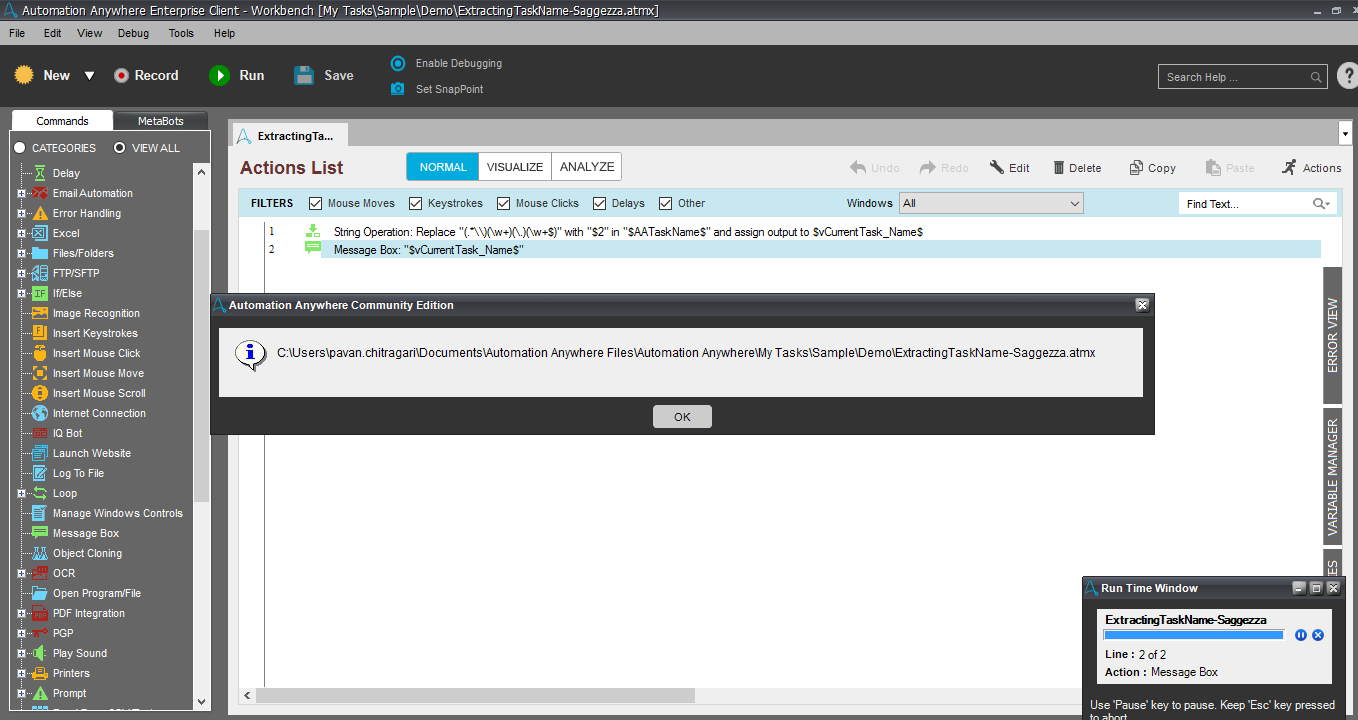The image size is (1358, 720).
Task: Click the Copy action button
Action: coord(1153,168)
